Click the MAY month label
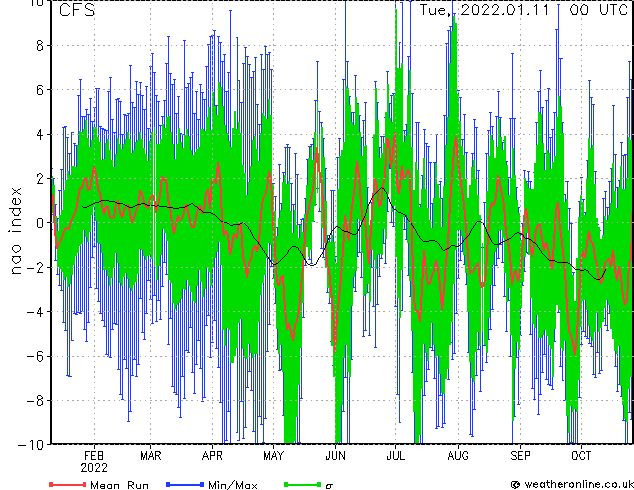The width and height of the screenshot is (634, 490). click(273, 456)
